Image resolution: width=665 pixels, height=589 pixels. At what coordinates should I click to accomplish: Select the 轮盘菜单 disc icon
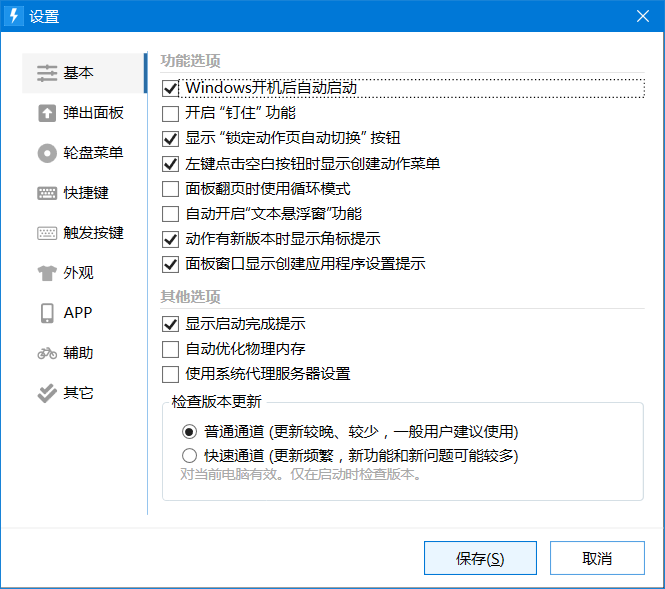[x=47, y=153]
